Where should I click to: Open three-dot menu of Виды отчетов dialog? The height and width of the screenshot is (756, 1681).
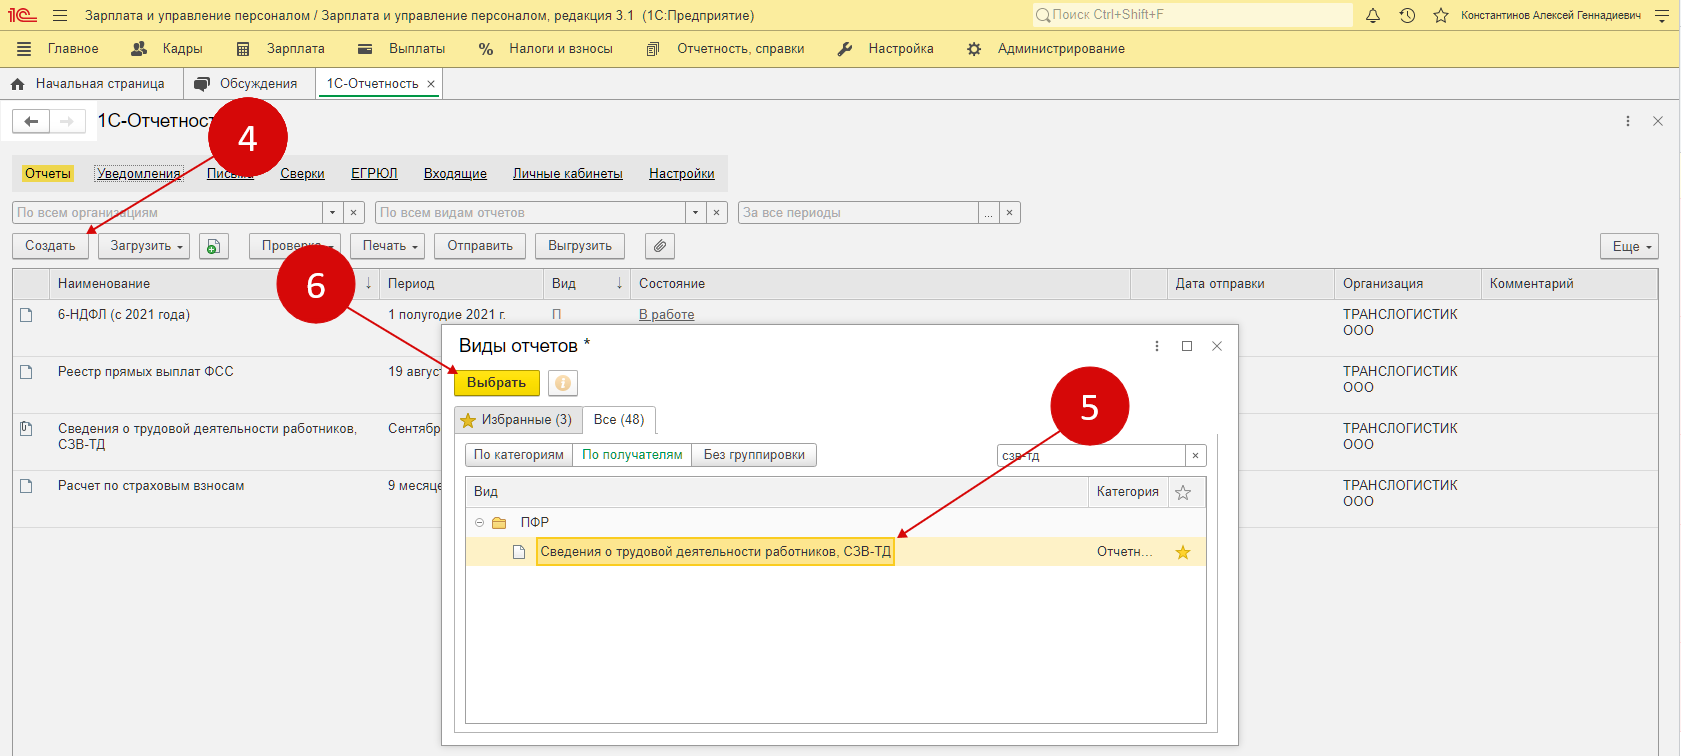click(1157, 346)
